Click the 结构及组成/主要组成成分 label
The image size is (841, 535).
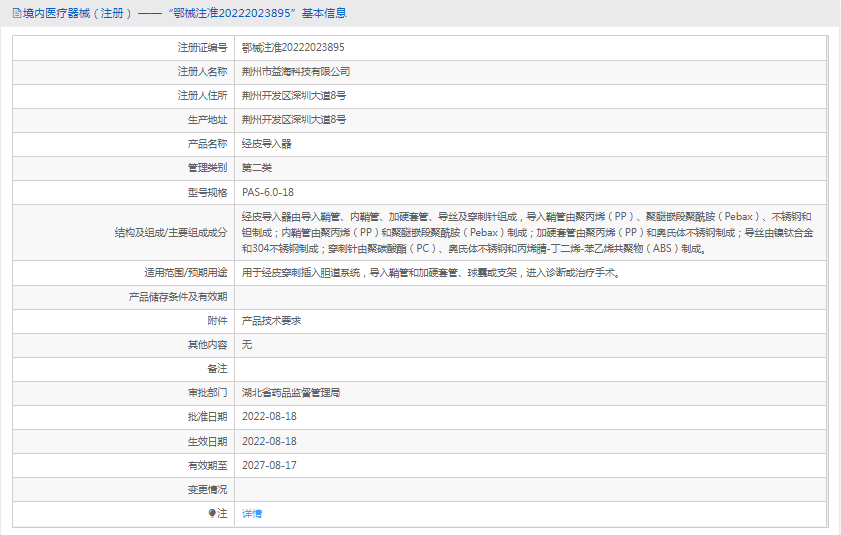pos(171,232)
